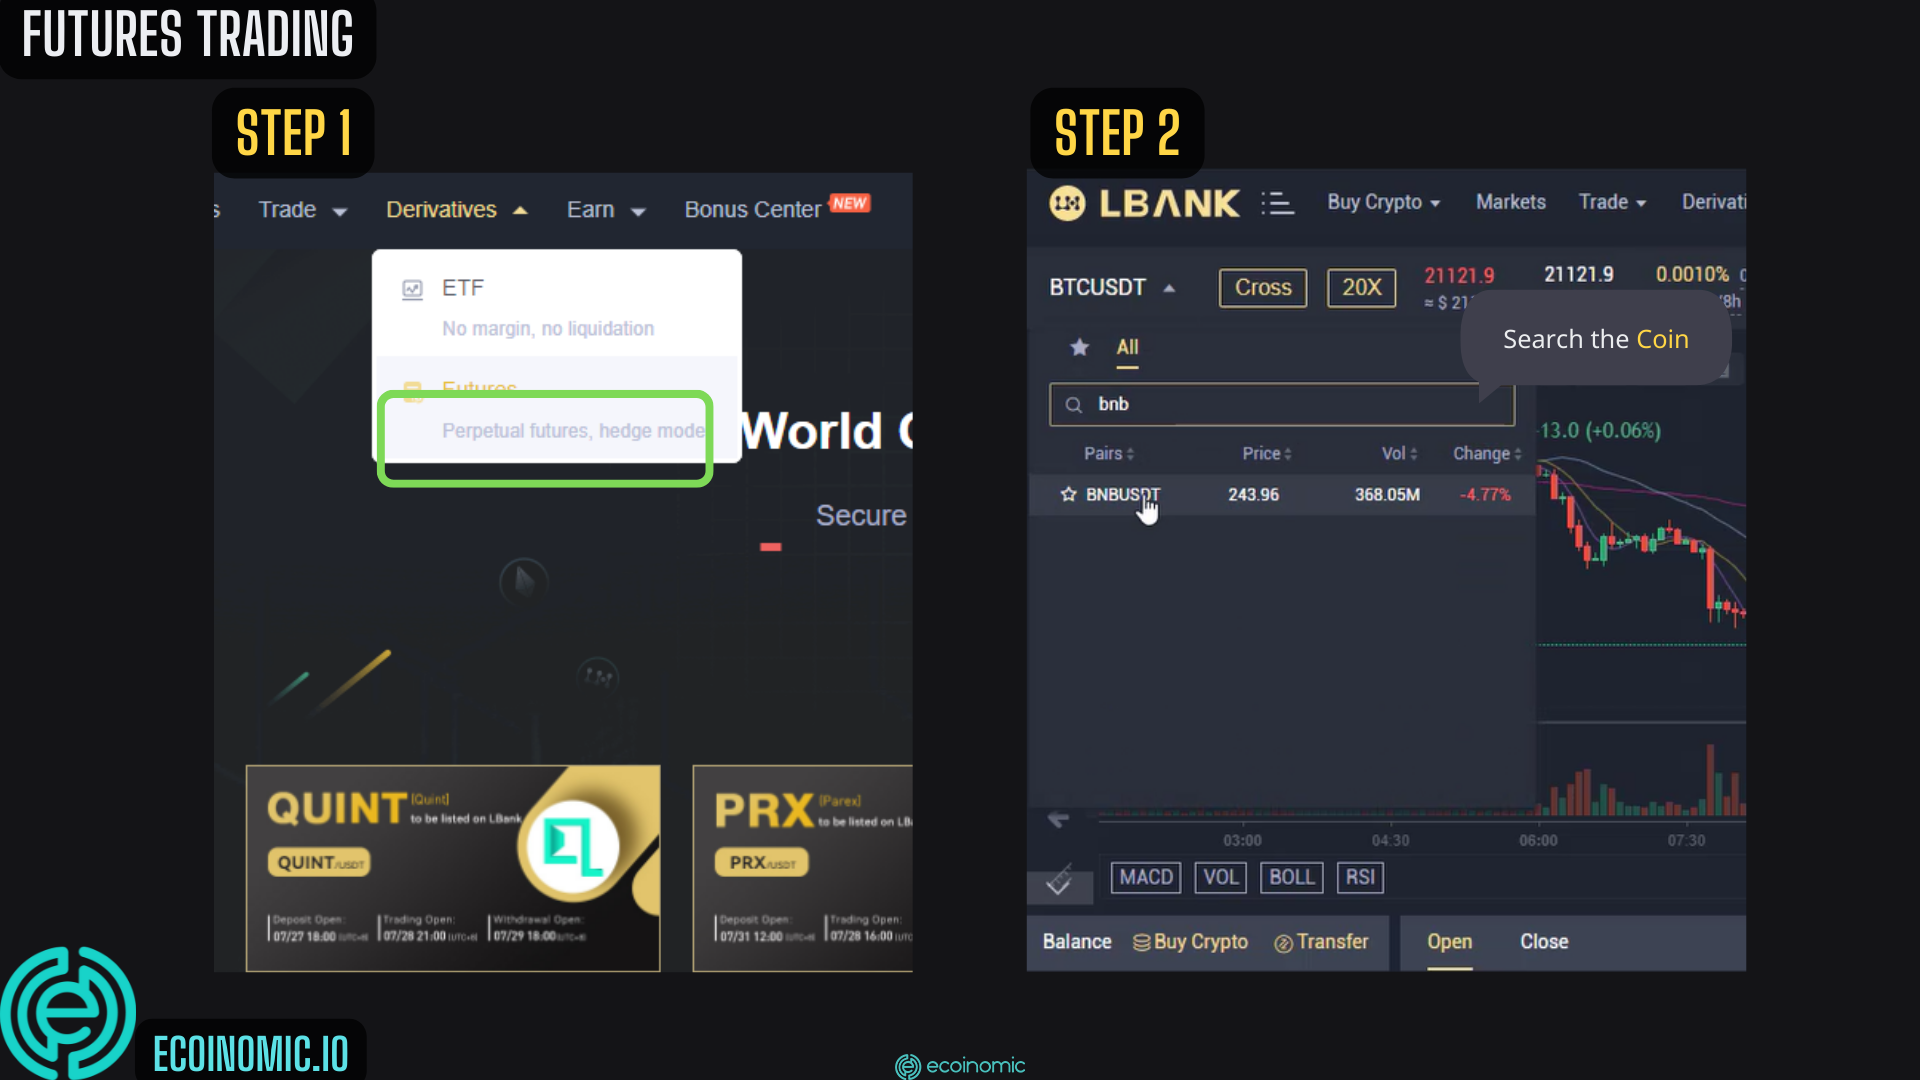Select the VOL indicator button
This screenshot has height=1080, width=1920.
tap(1218, 877)
